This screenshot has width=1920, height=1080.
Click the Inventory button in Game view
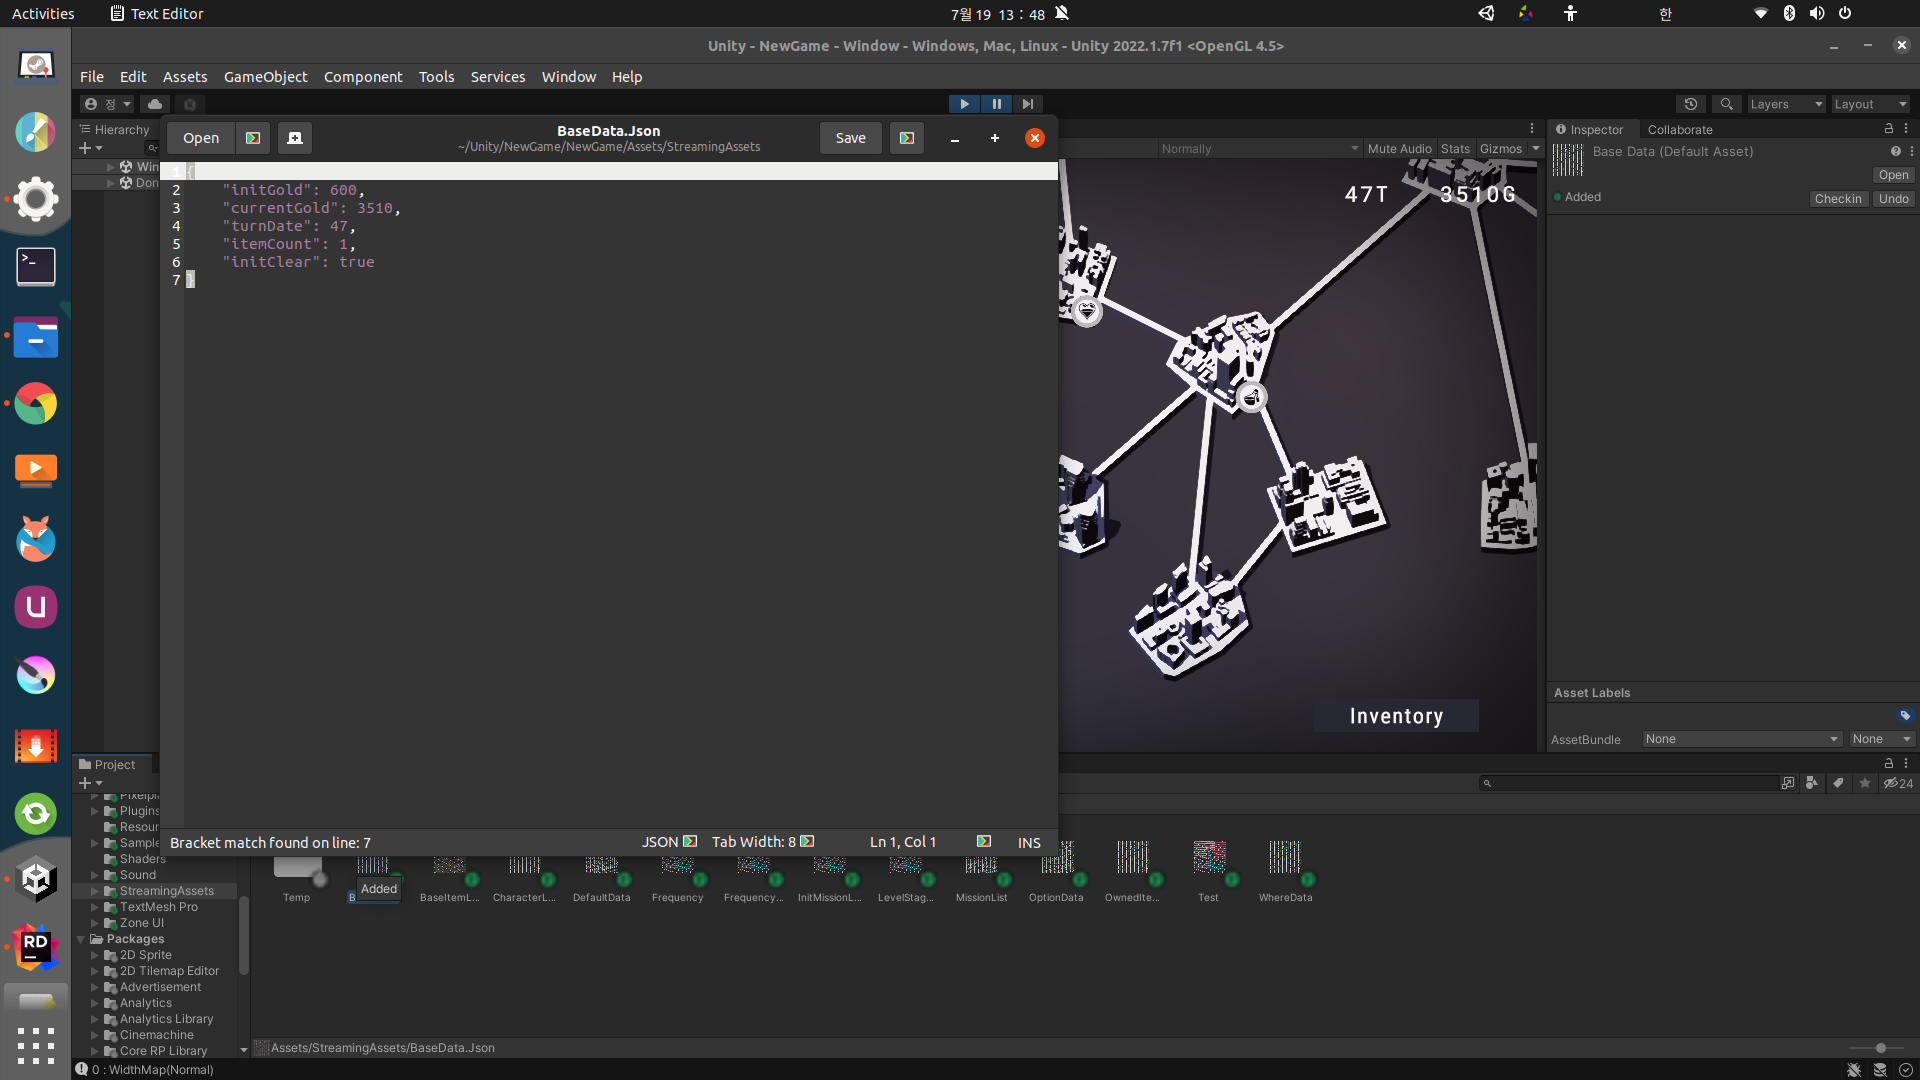coord(1396,716)
